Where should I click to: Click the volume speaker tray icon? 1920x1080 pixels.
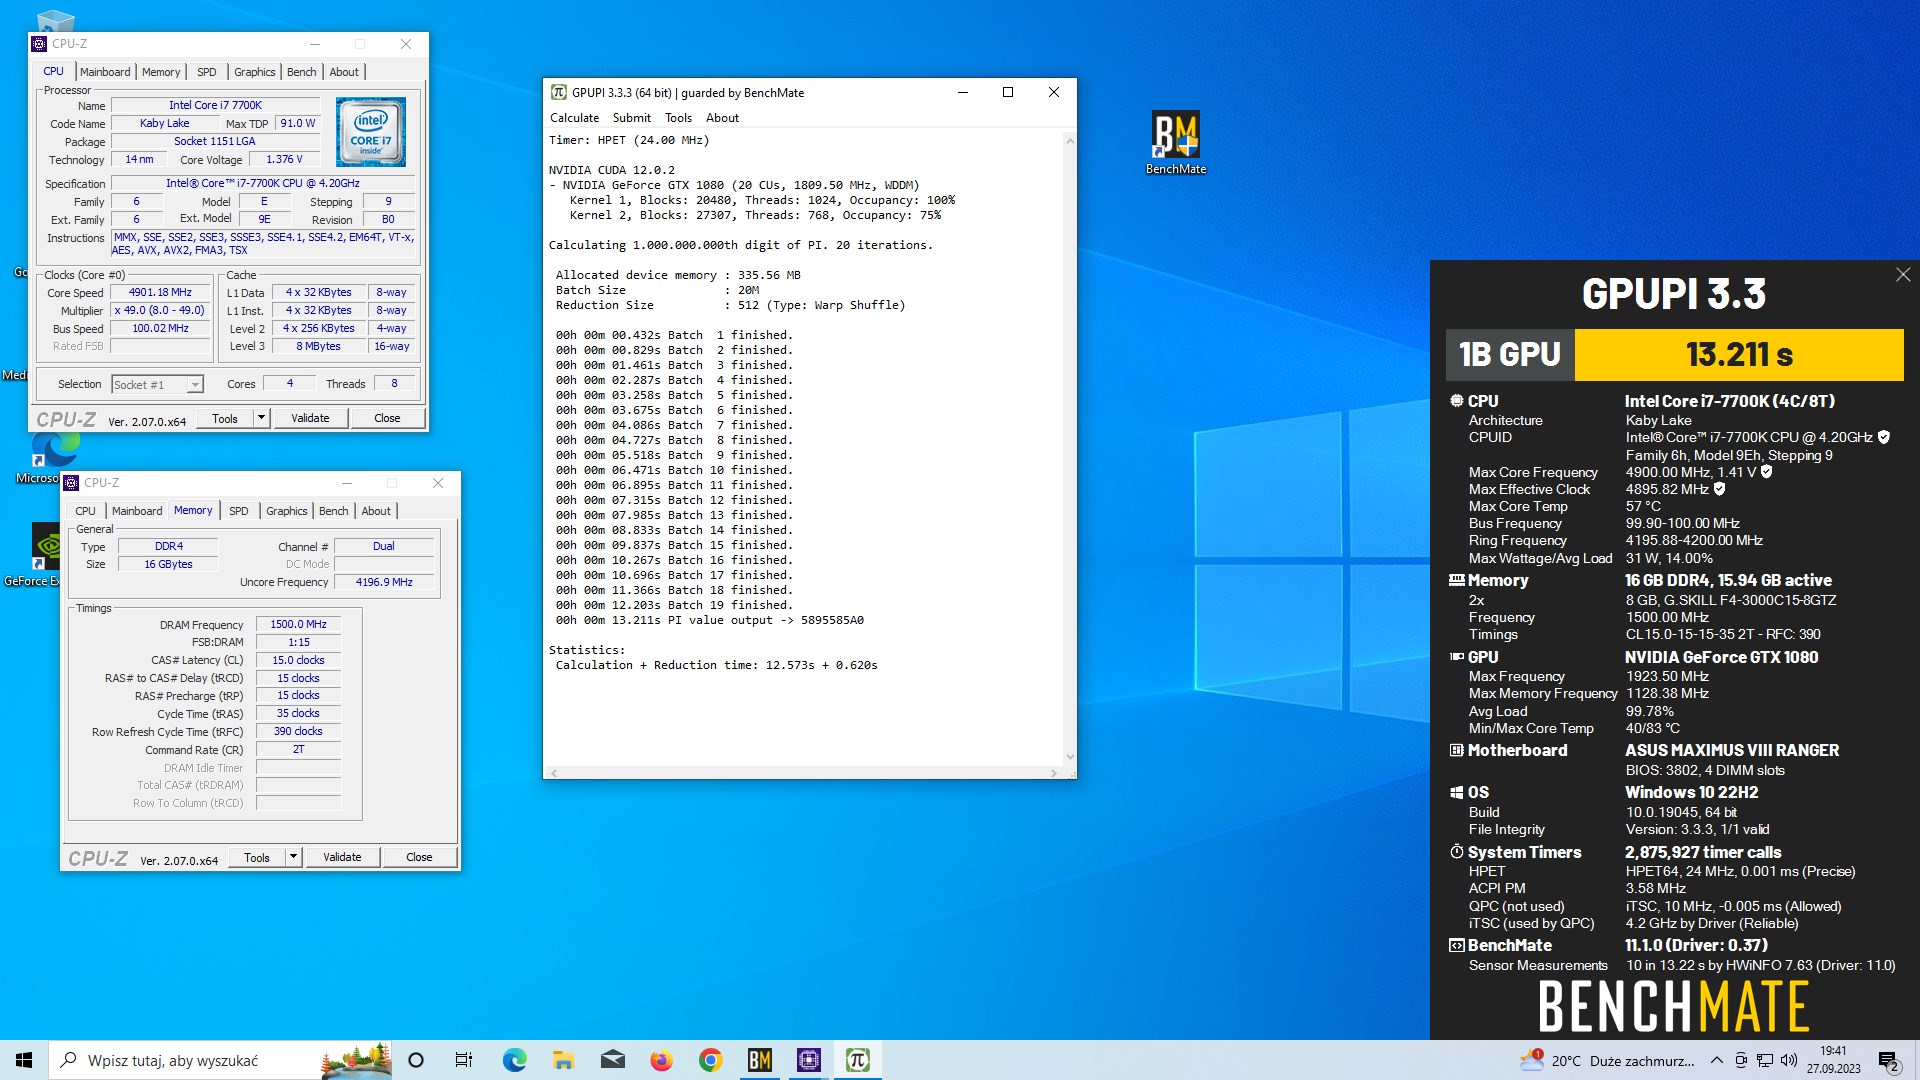point(1789,1060)
